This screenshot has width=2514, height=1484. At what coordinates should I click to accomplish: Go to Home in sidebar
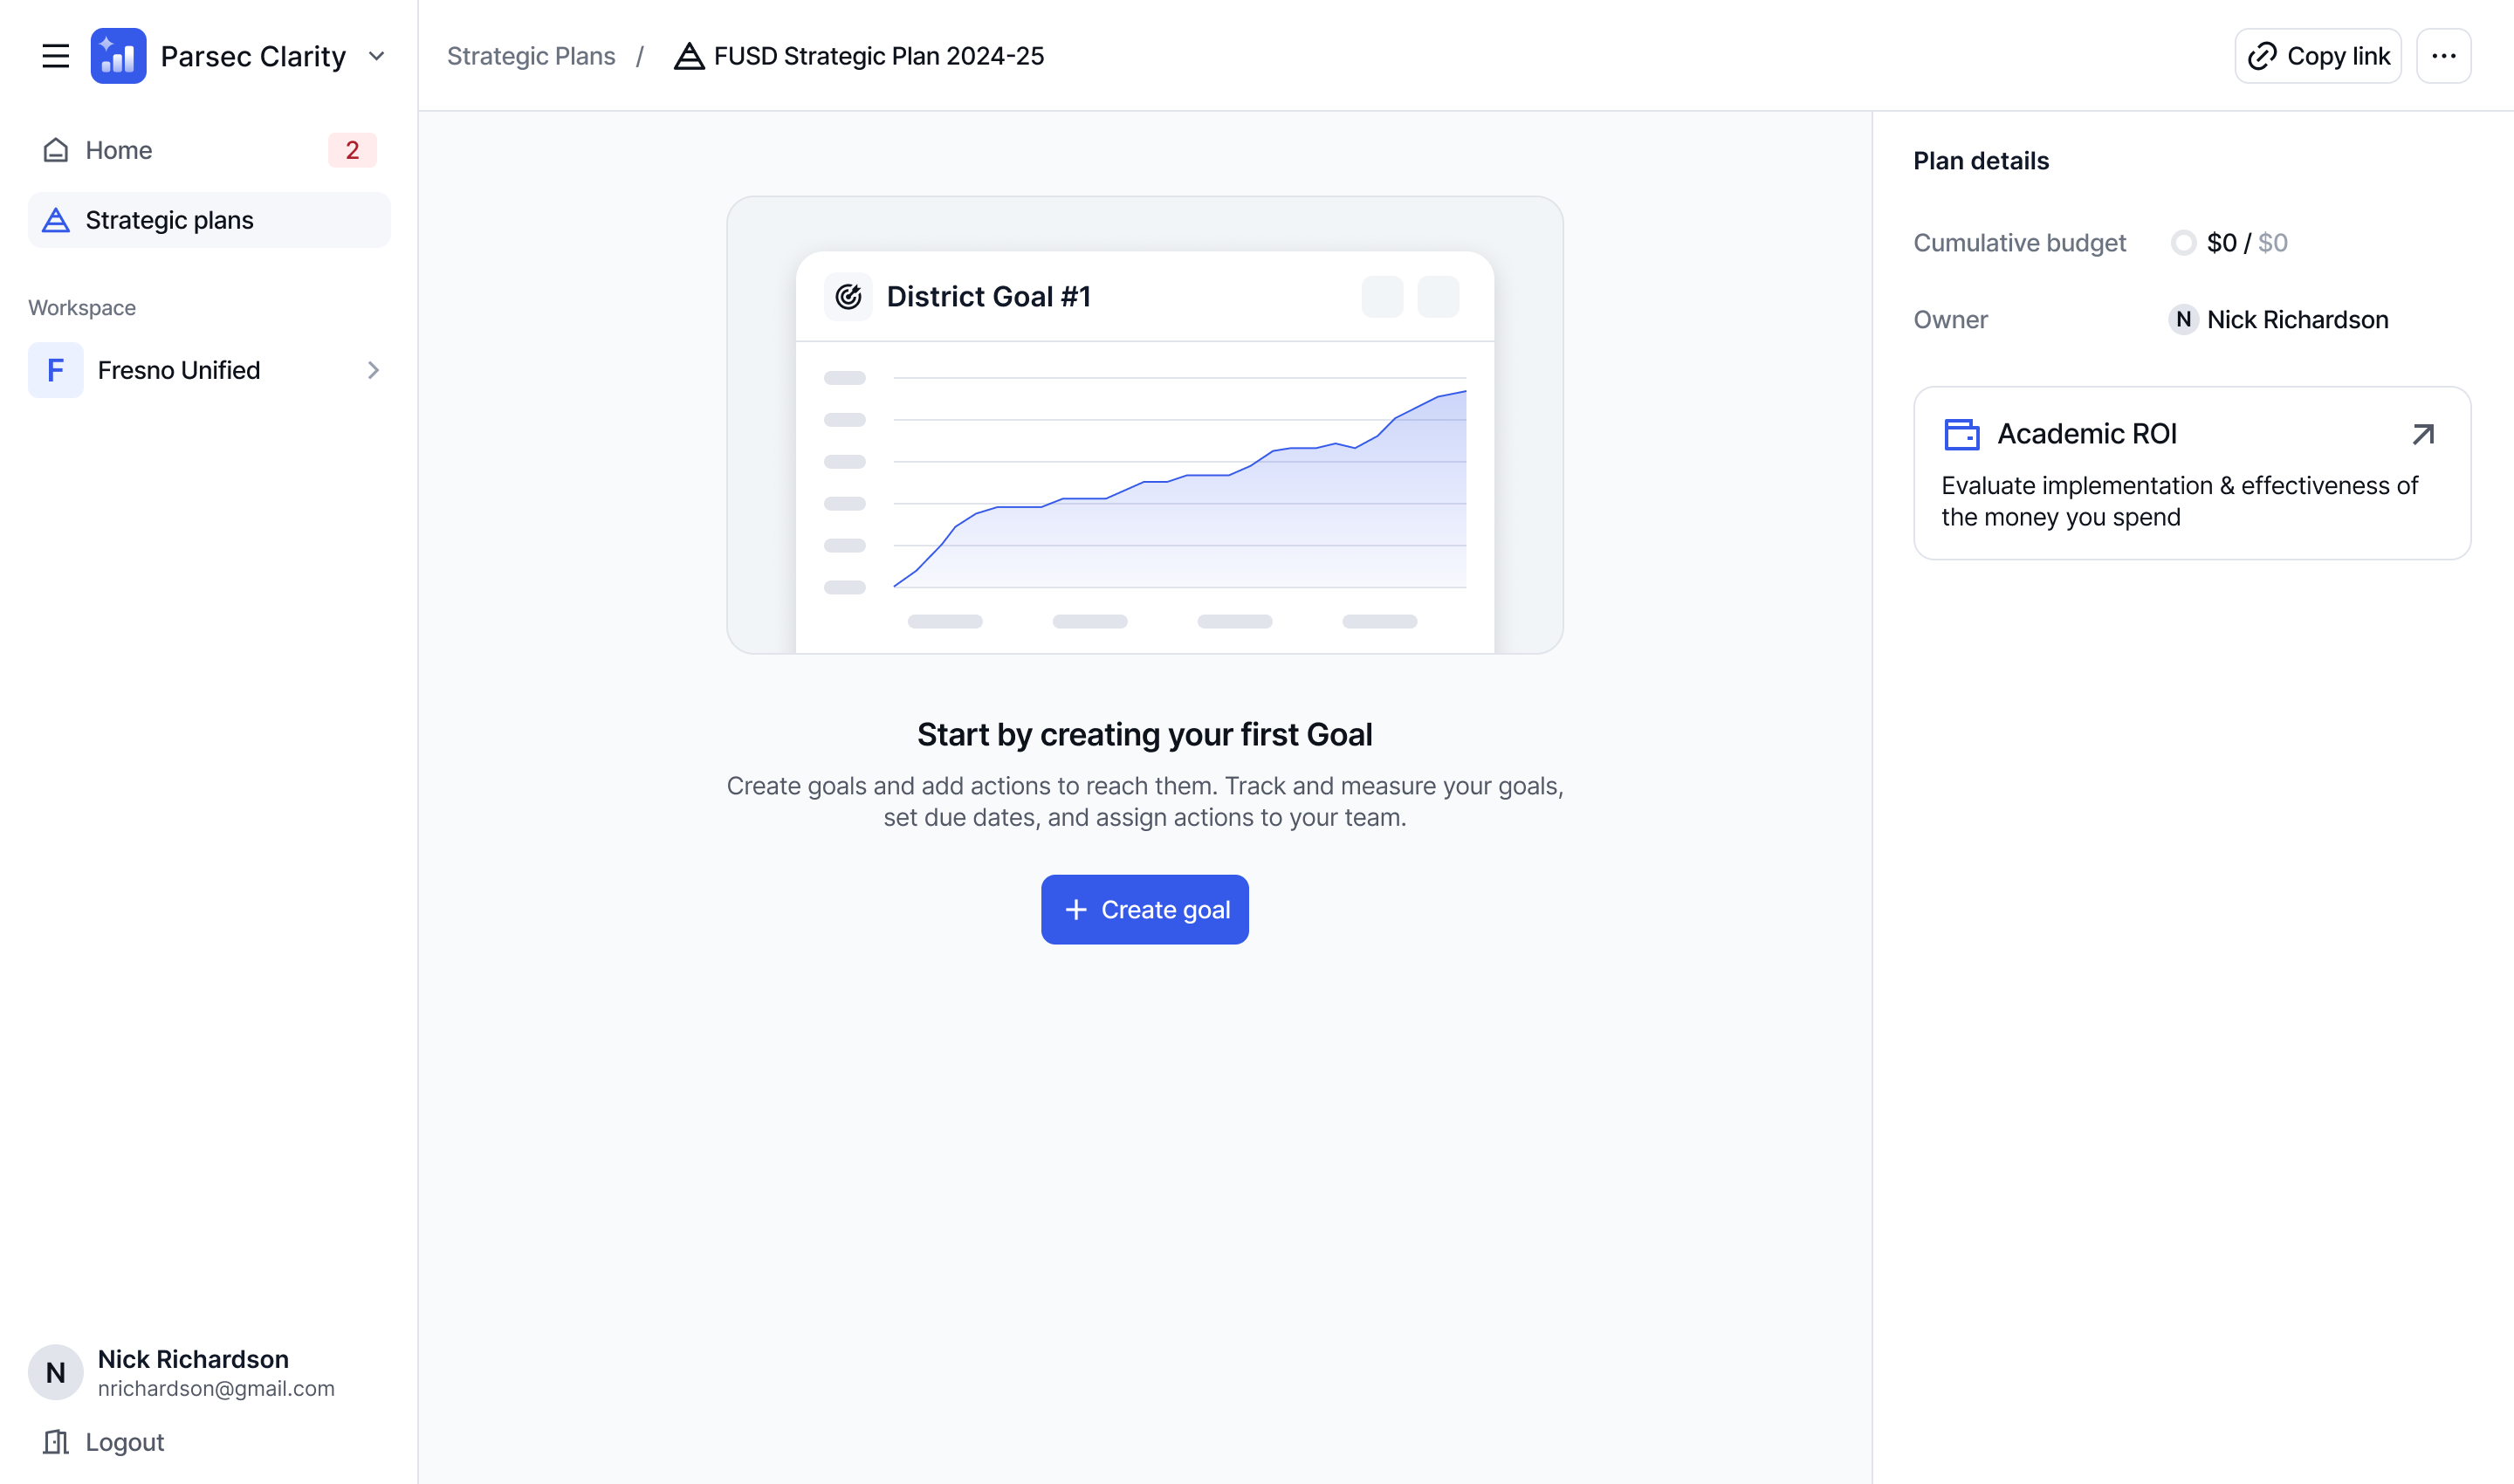click(x=119, y=150)
